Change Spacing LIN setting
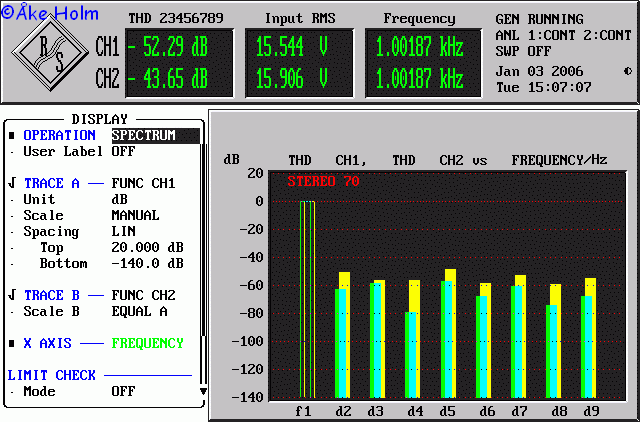The width and height of the screenshot is (640, 422). point(123,231)
